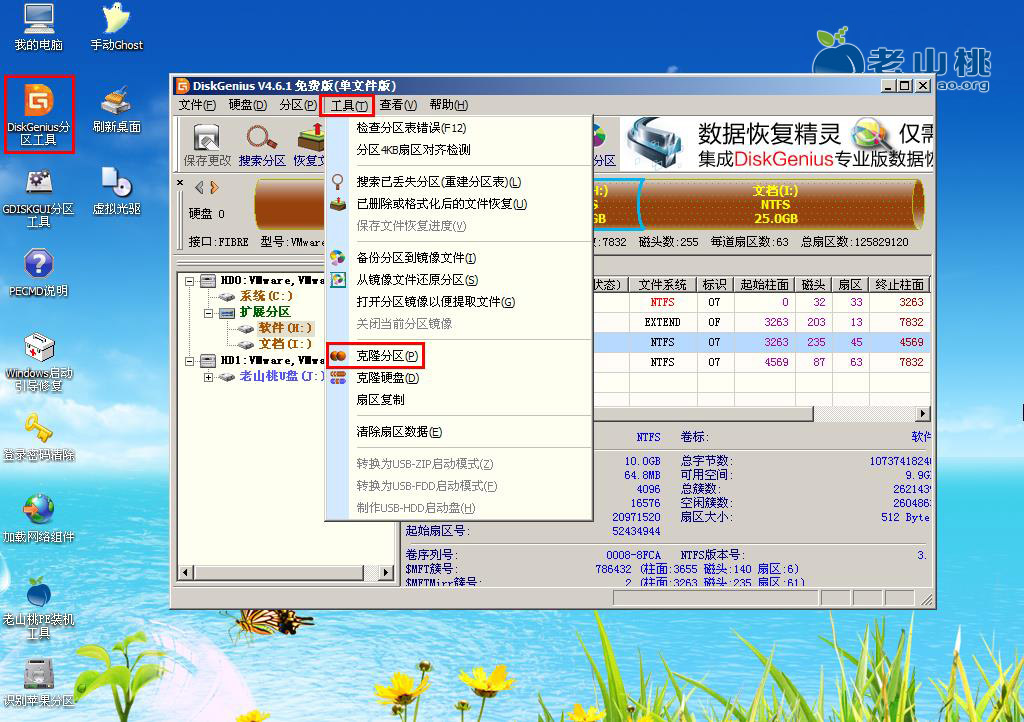Open the GDISKGUI分区工具 shortcut
Viewport: 1024px width, 722px height.
[38, 190]
